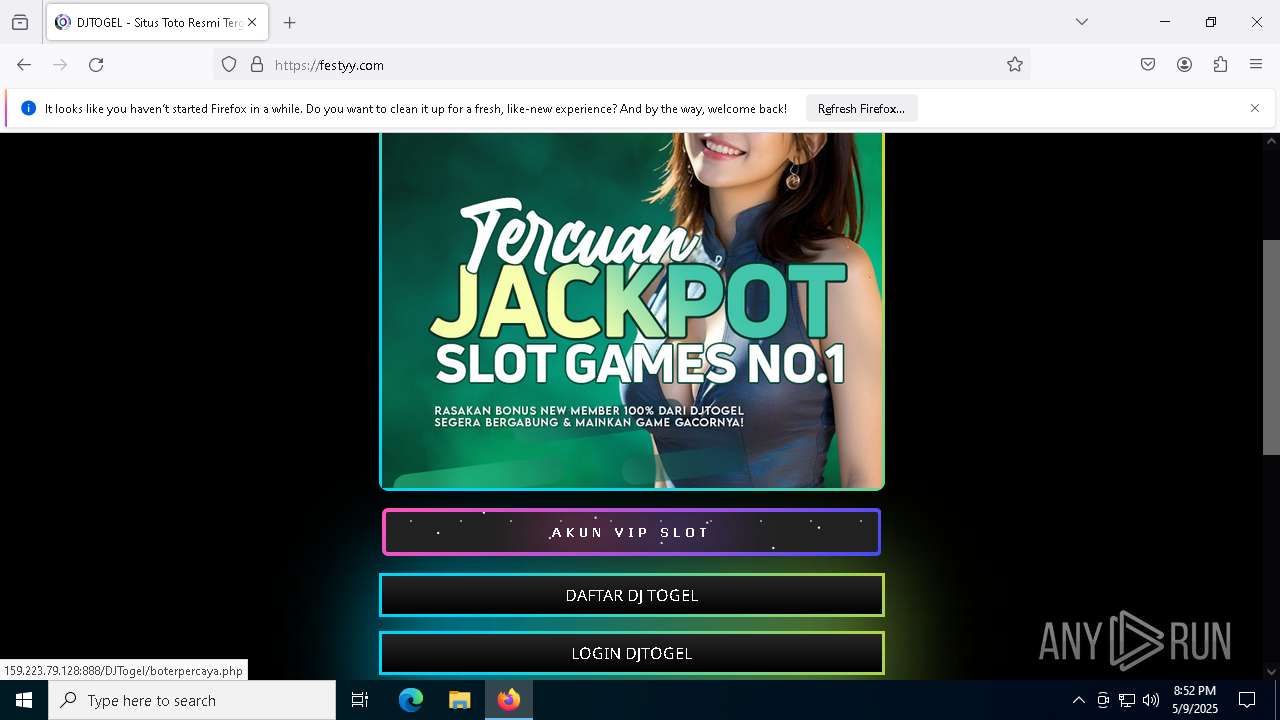Restore down the Firefox window
Screen dimensions: 1280x720
1210,22
